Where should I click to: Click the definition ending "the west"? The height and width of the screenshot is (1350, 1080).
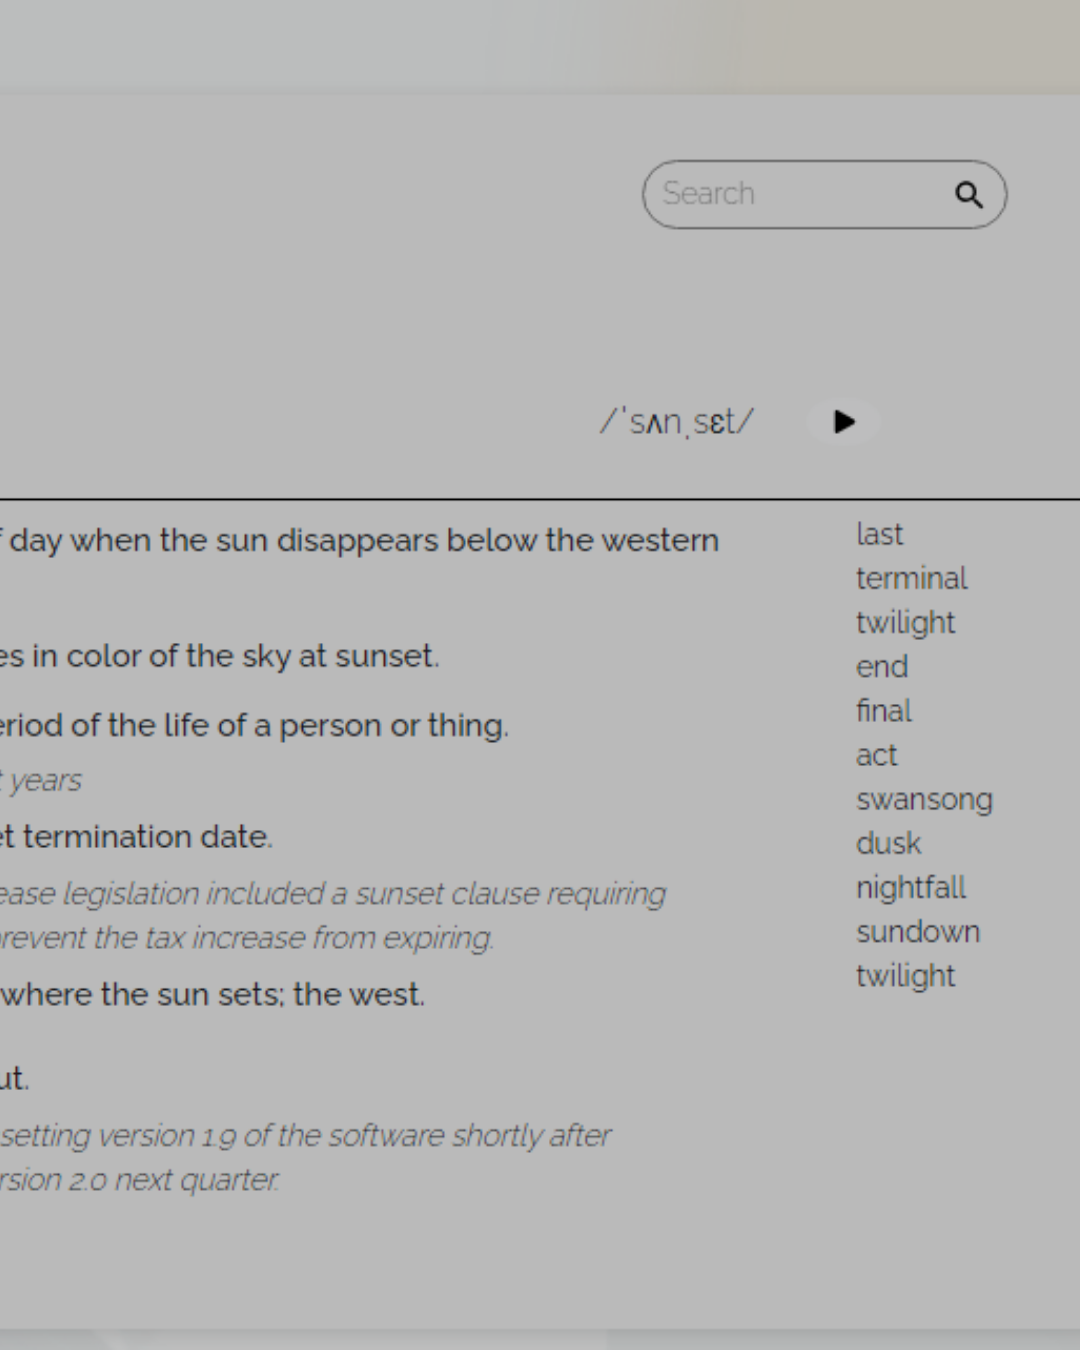pyautogui.click(x=213, y=994)
